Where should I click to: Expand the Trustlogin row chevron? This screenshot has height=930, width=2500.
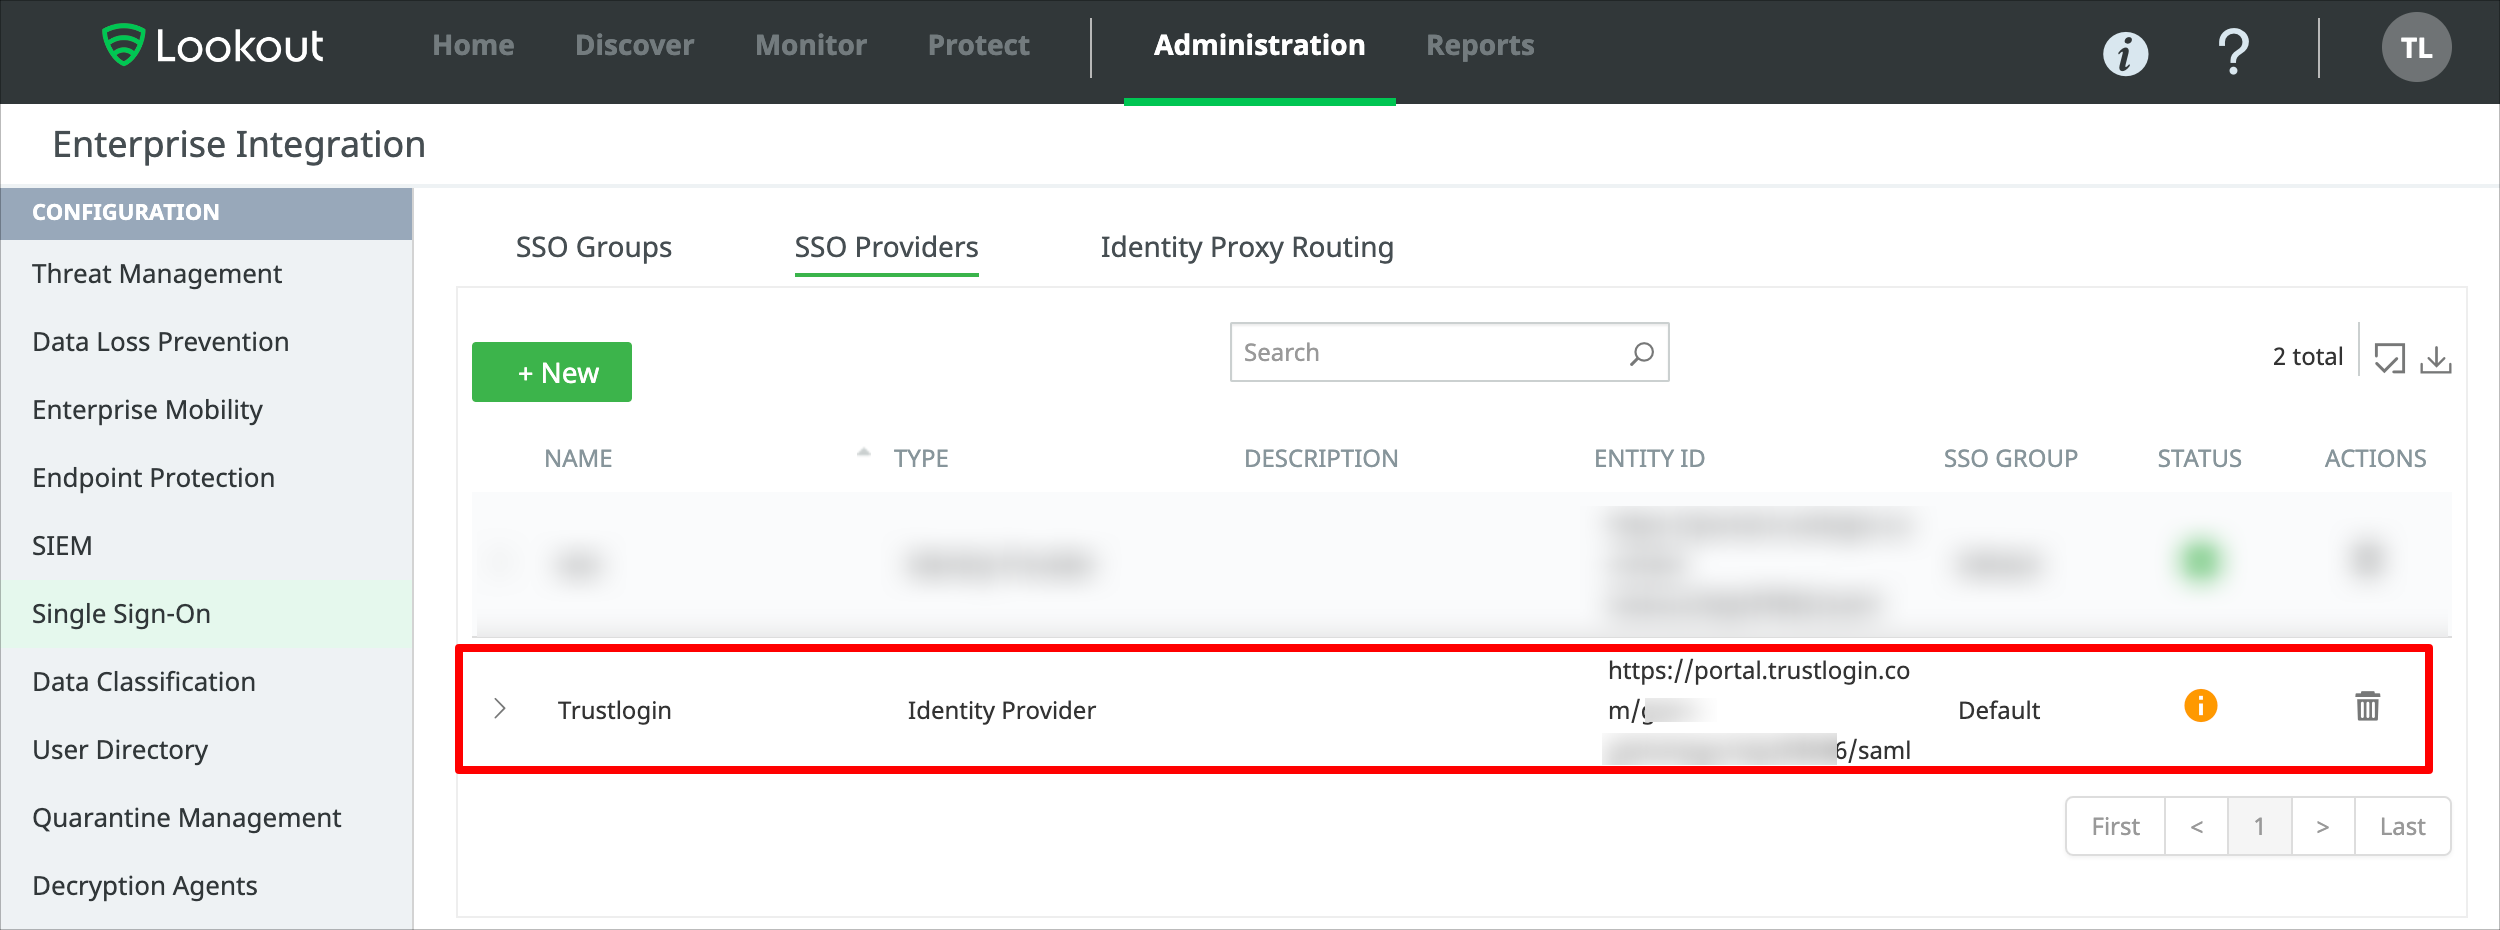pyautogui.click(x=500, y=709)
